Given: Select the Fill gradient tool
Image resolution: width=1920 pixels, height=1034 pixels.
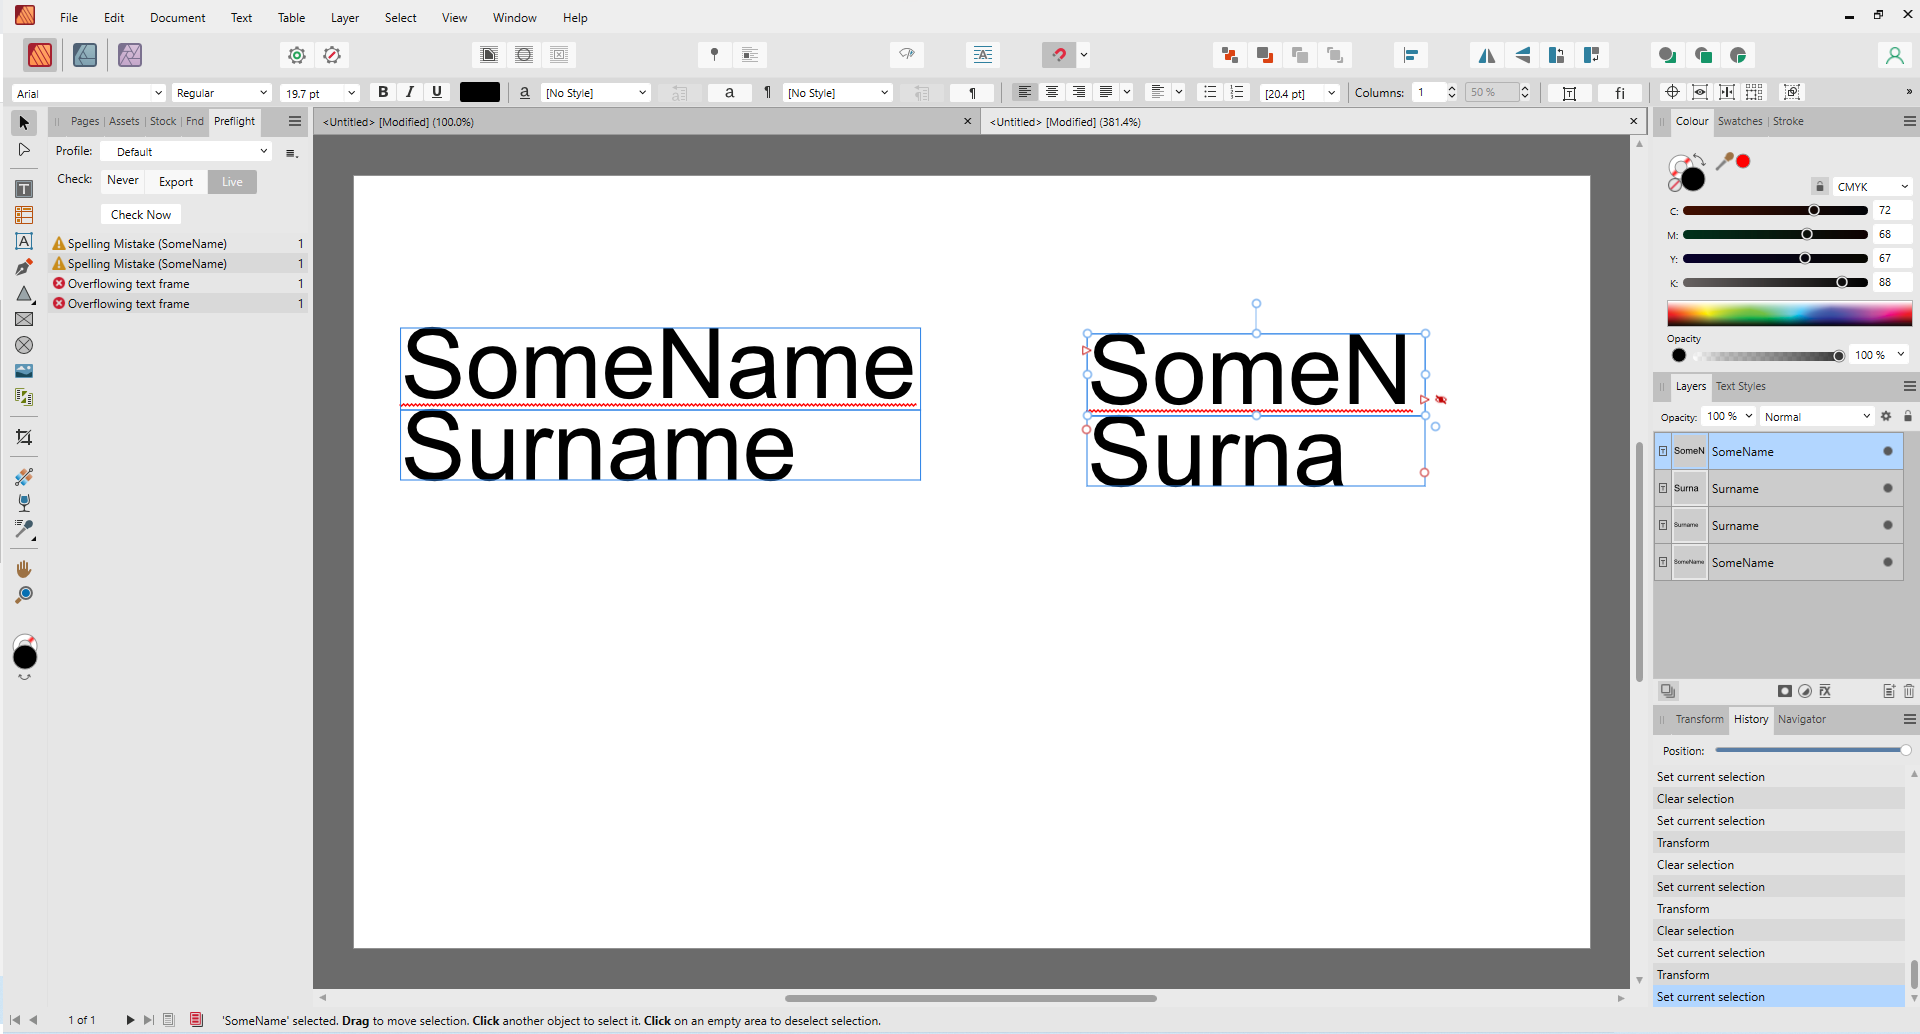Looking at the screenshot, I should pos(24,477).
